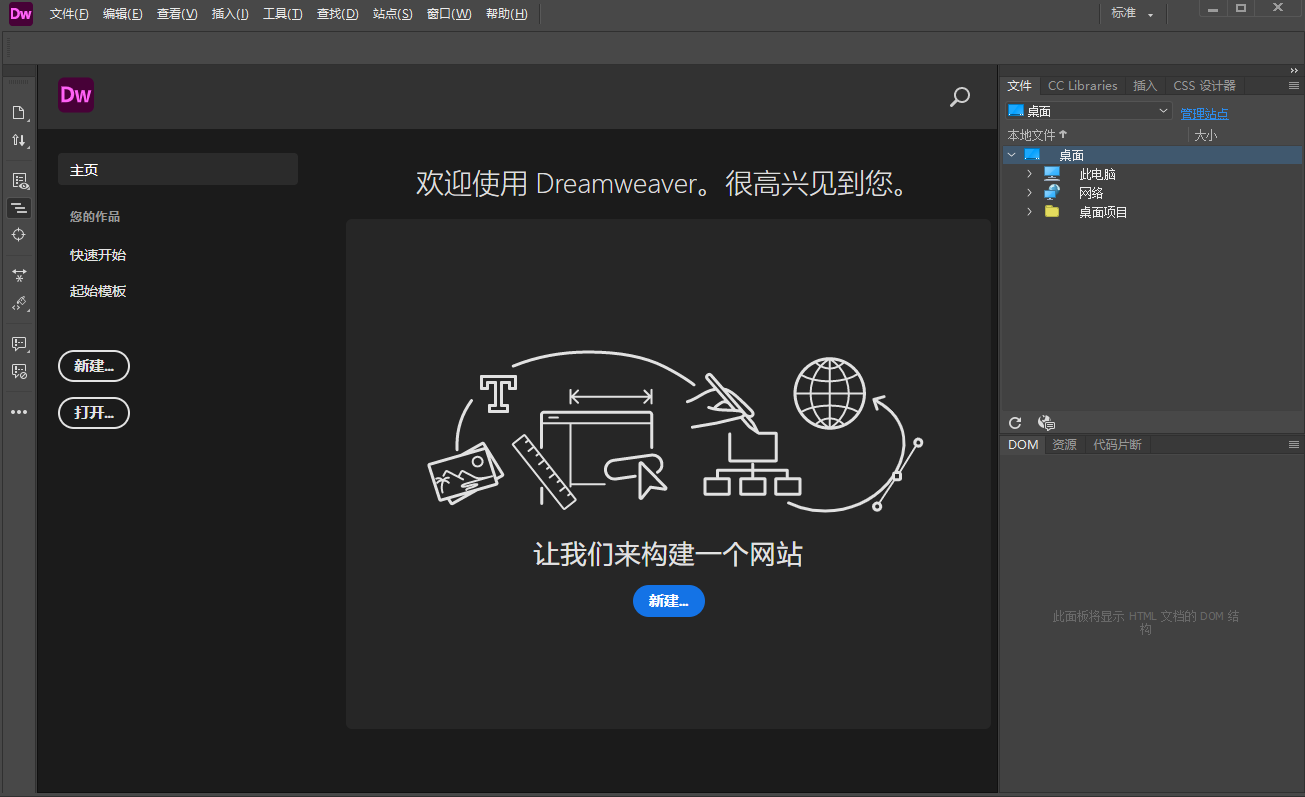Click the Remove Comment icon

click(x=19, y=371)
